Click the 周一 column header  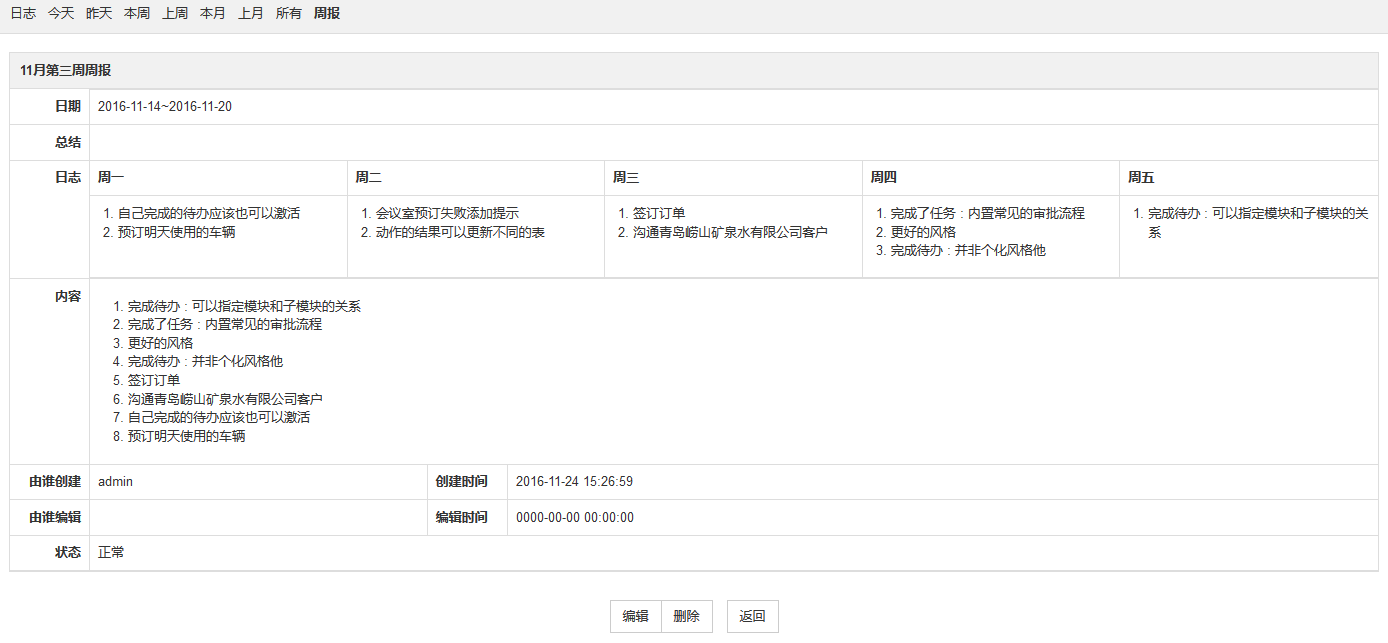click(x=111, y=178)
